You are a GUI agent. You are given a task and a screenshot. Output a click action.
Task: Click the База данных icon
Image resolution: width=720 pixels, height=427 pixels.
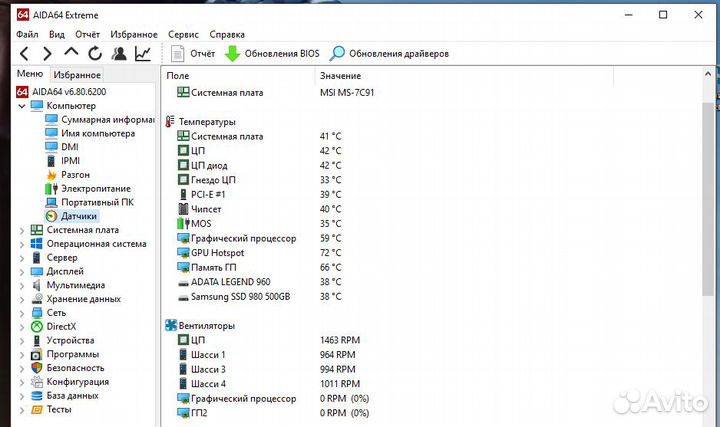click(37, 396)
